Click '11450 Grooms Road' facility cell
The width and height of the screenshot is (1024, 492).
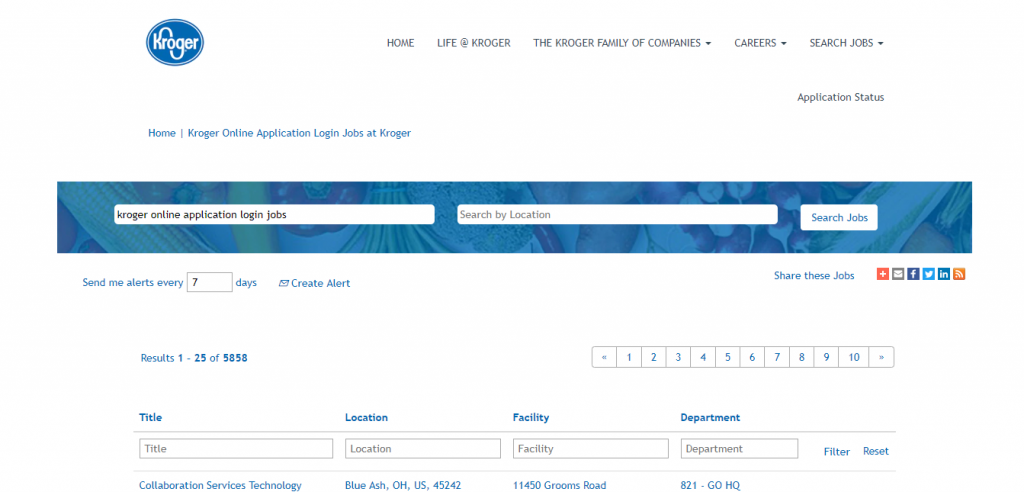(x=560, y=485)
